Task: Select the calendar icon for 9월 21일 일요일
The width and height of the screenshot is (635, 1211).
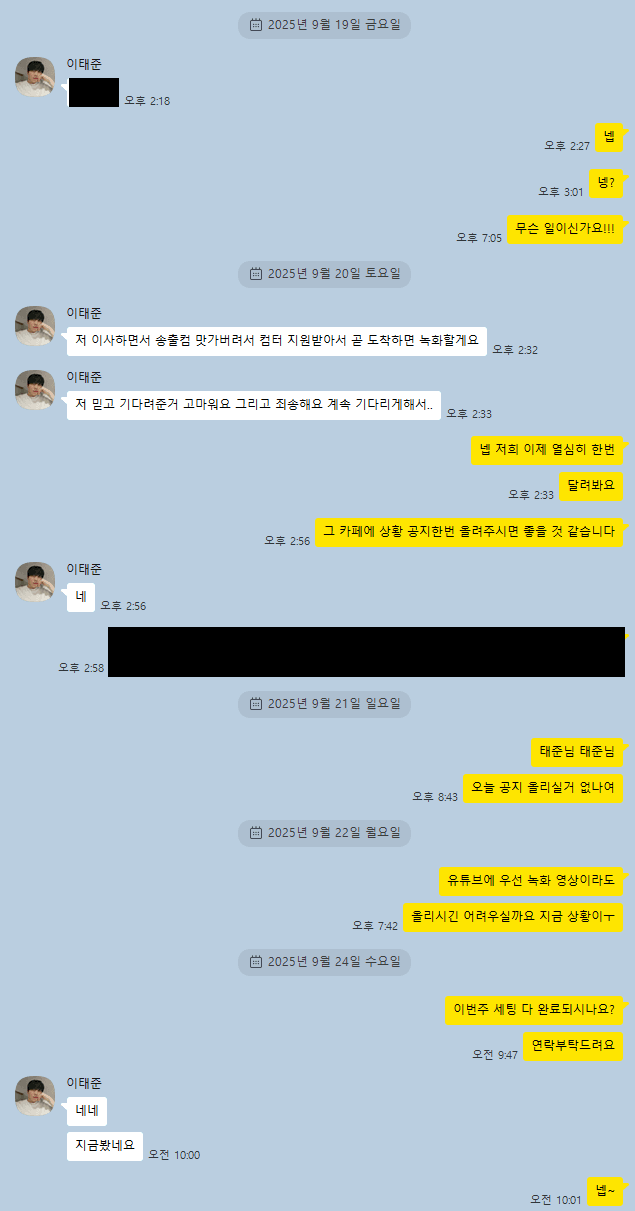Action: [256, 704]
